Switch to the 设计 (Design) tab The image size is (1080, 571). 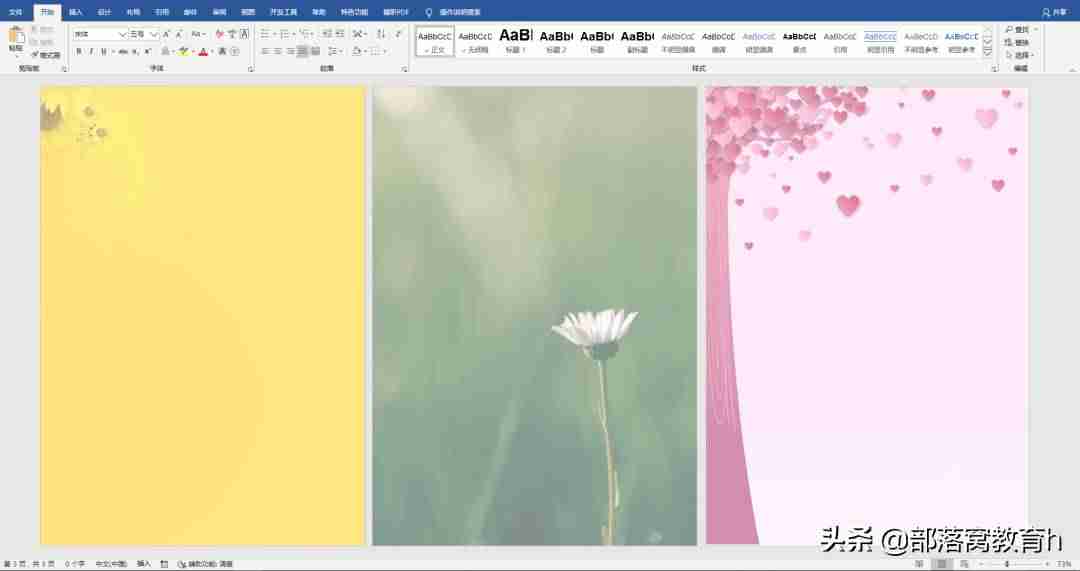(x=104, y=12)
